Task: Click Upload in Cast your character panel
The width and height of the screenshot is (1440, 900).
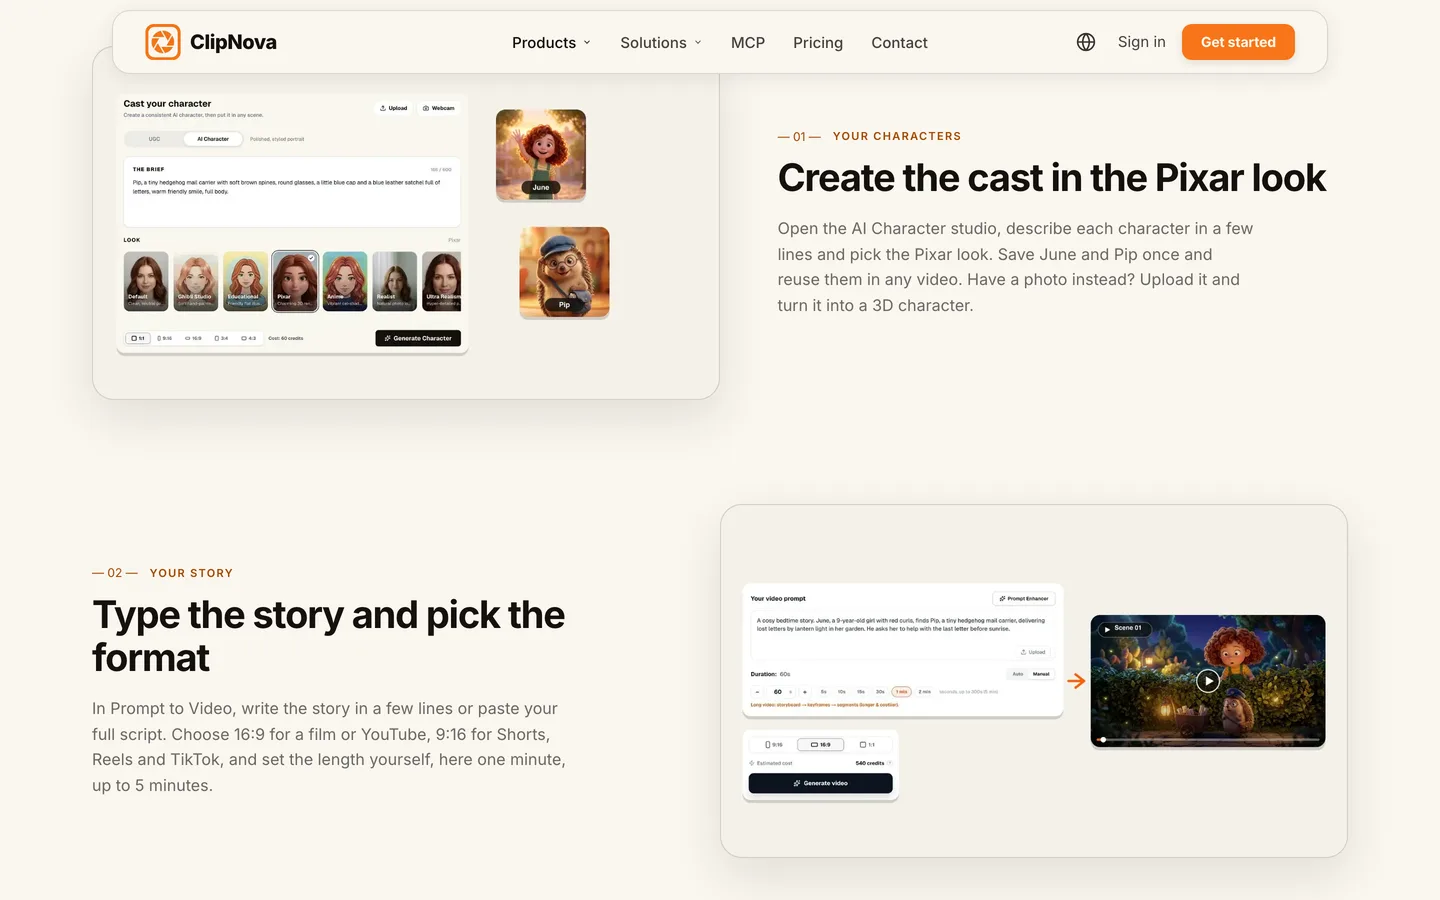Action: click(394, 108)
